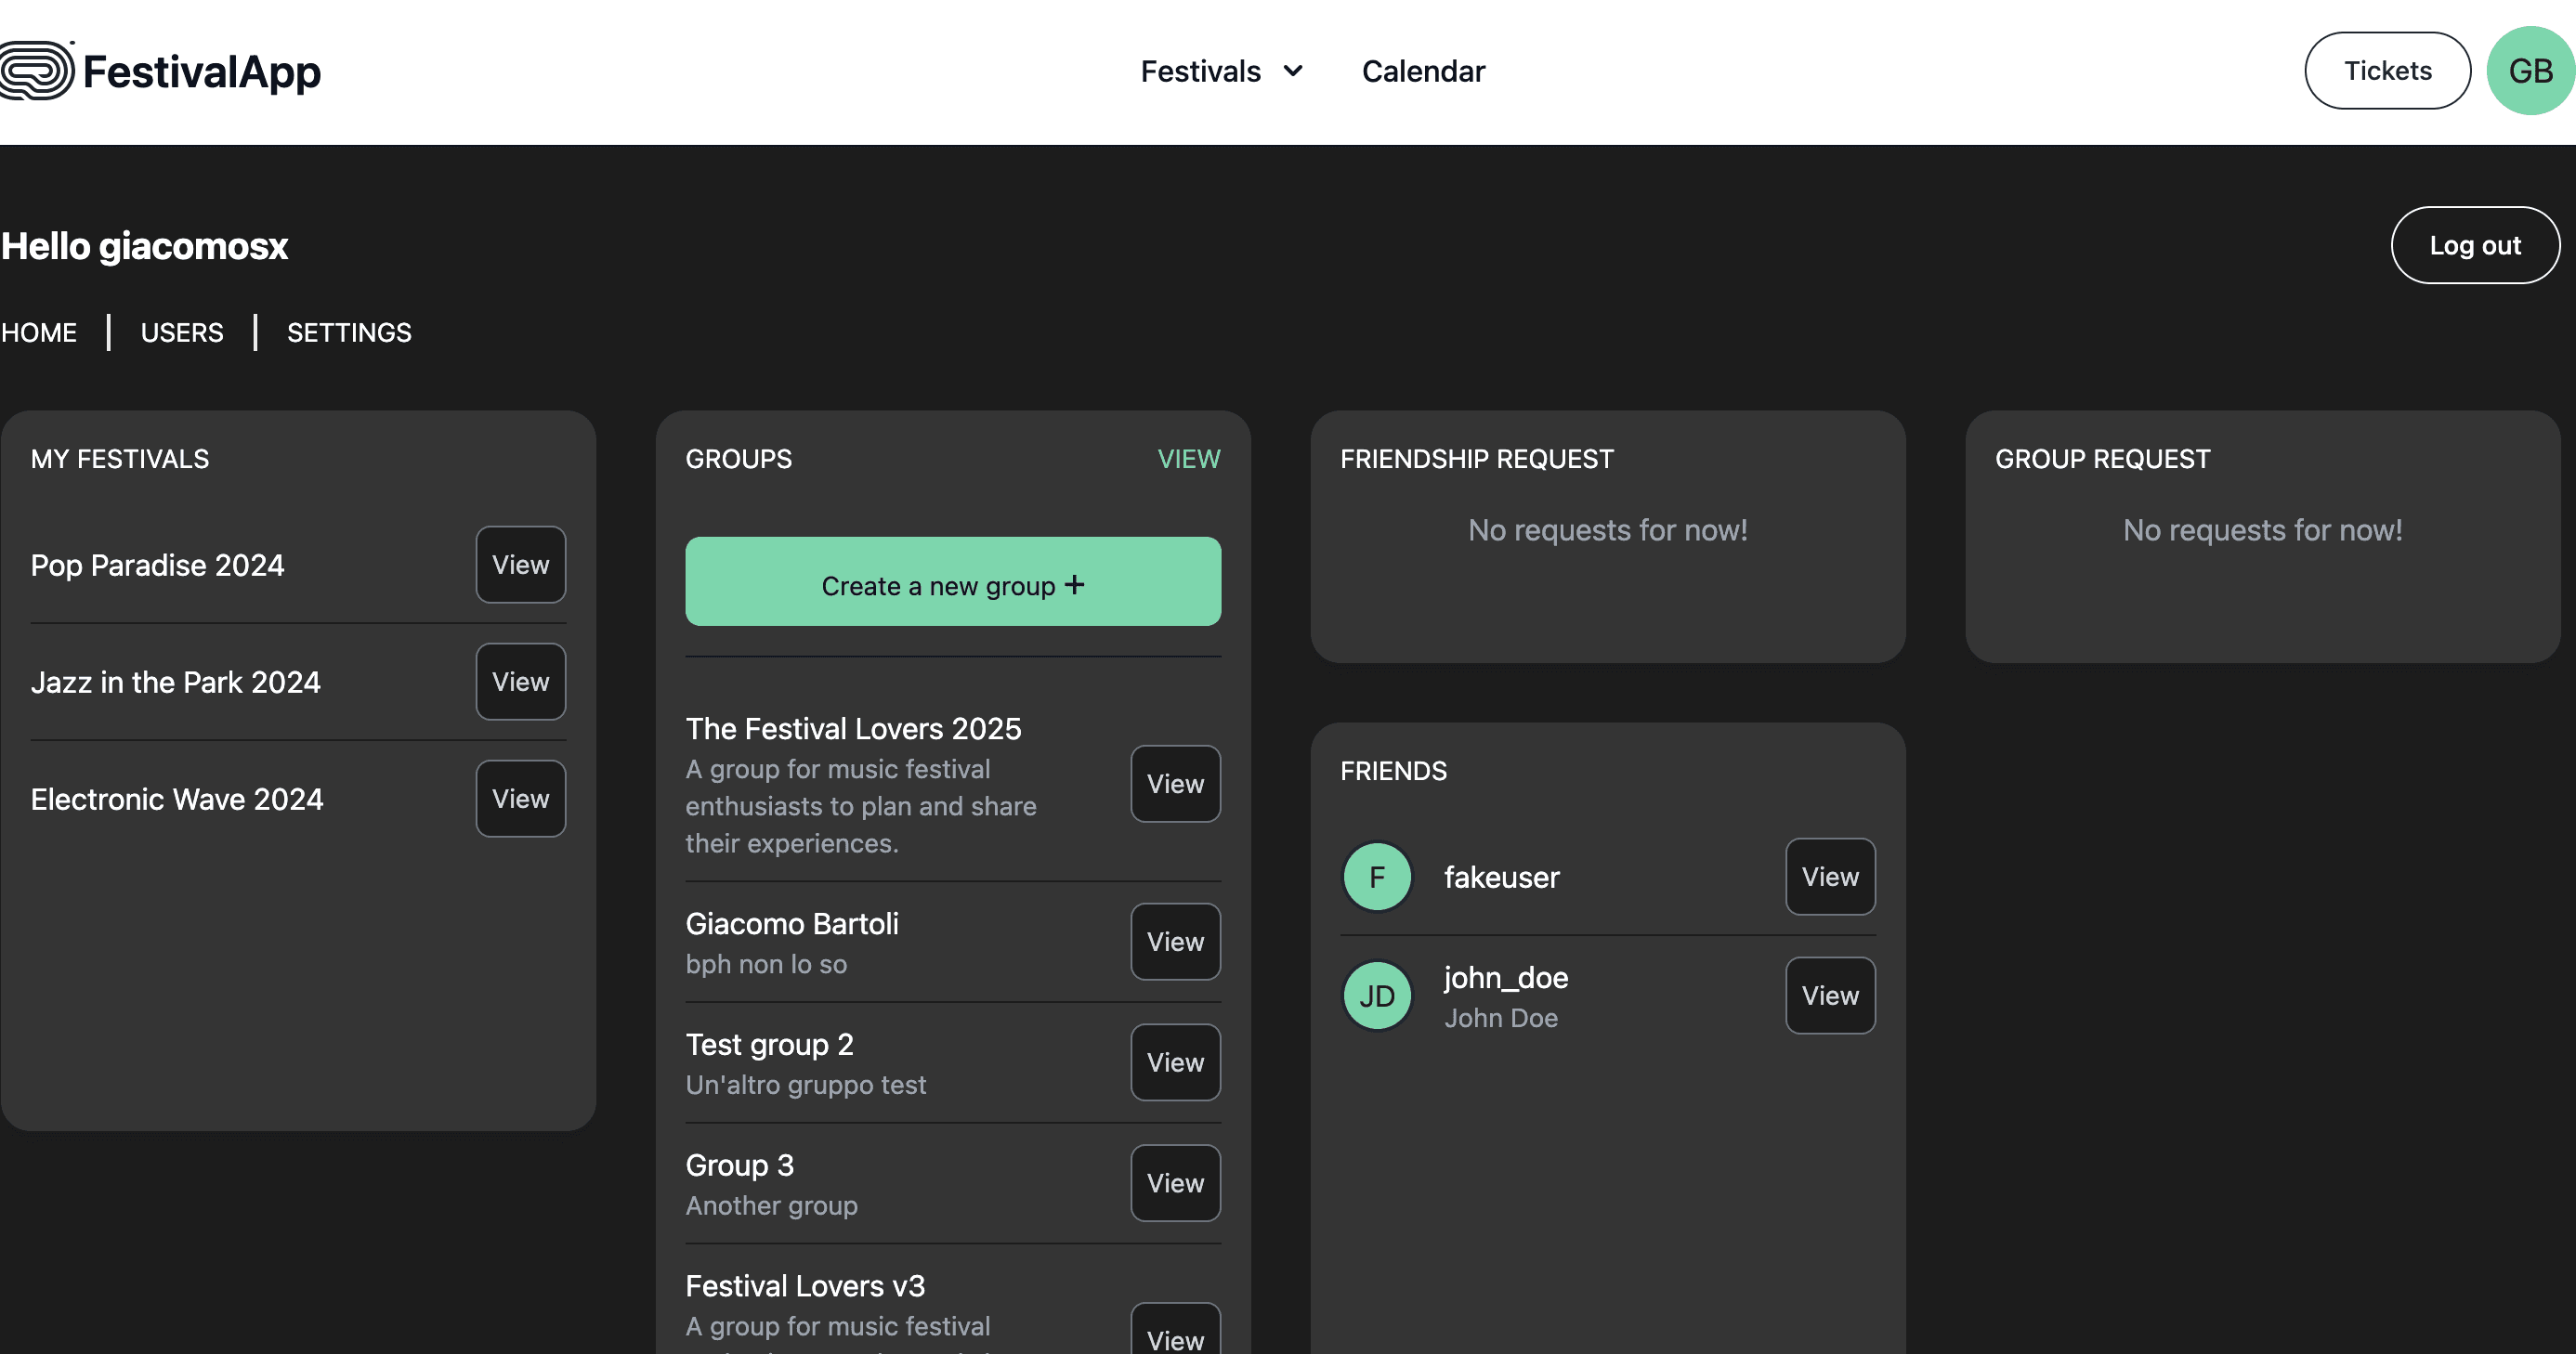This screenshot has width=2576, height=1354.
Task: View fakeuser's friend profile
Action: tap(1830, 877)
